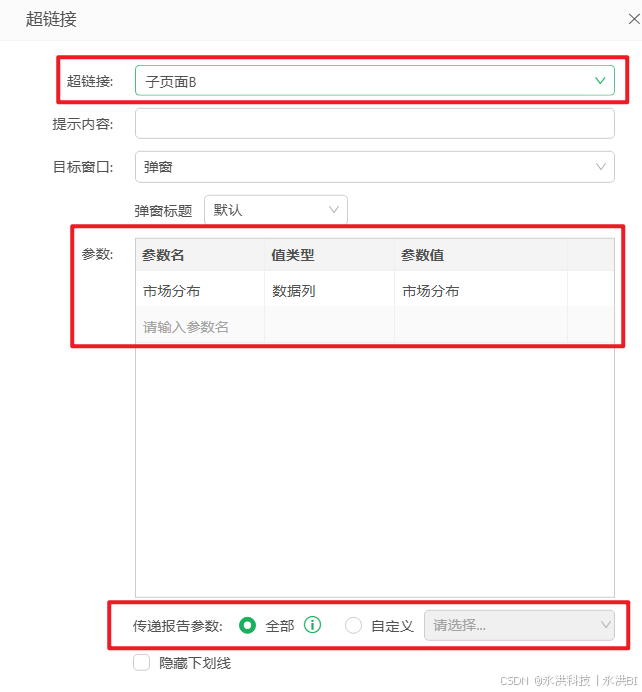Close the 超链接 dialog
642x692 pixels.
634,19
